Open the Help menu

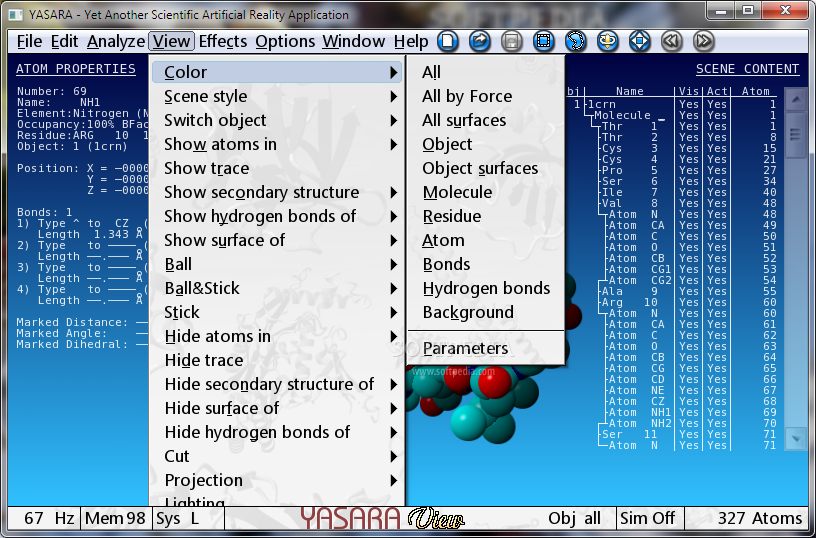[411, 41]
